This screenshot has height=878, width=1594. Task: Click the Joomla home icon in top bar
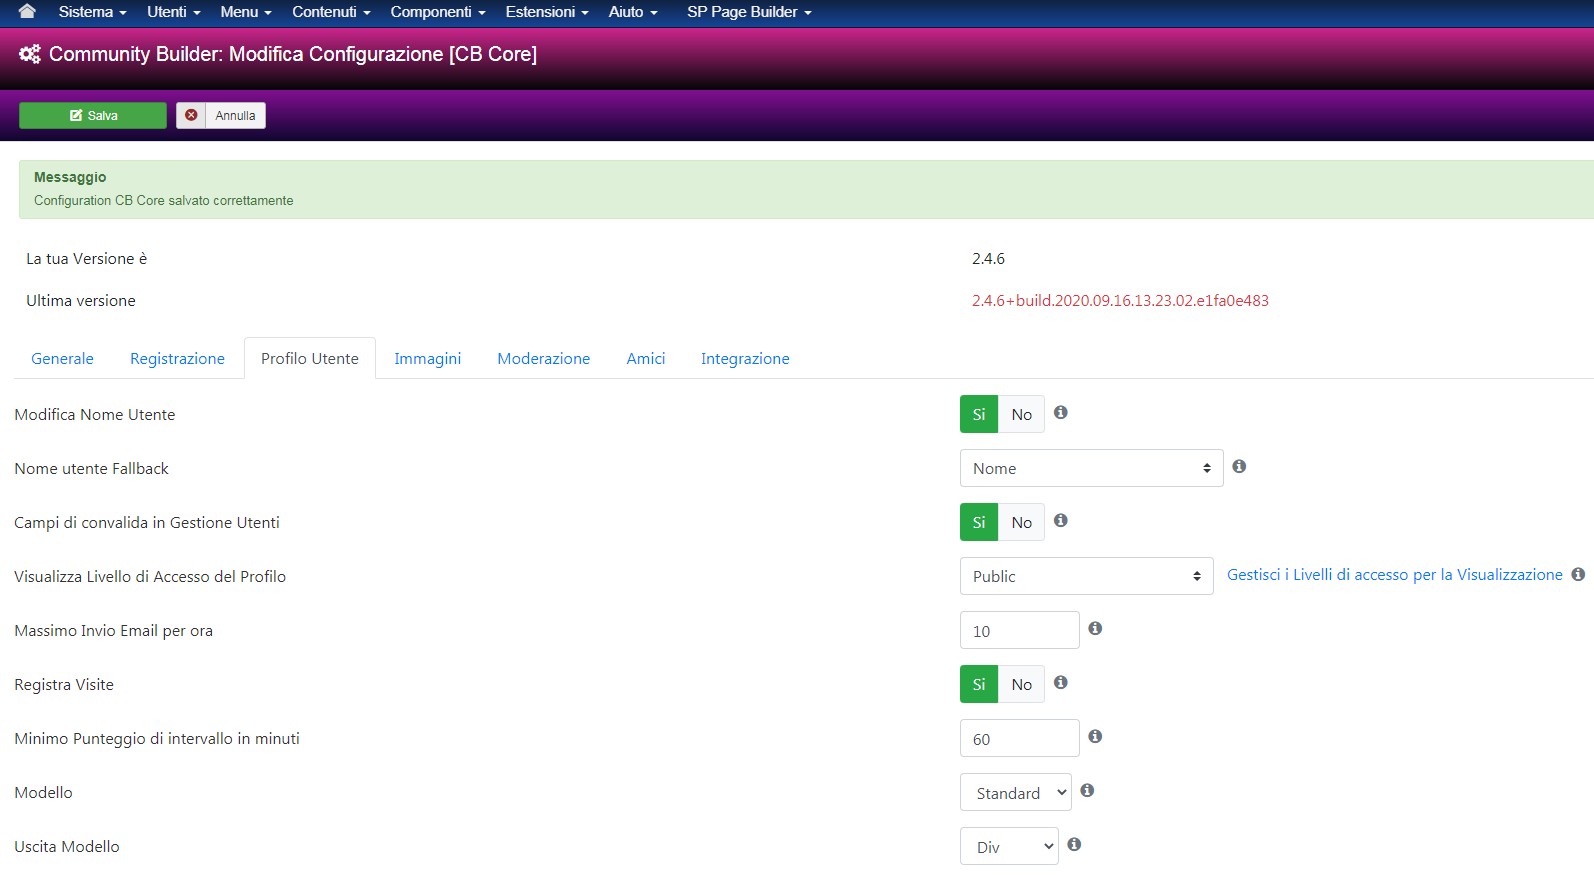[27, 11]
